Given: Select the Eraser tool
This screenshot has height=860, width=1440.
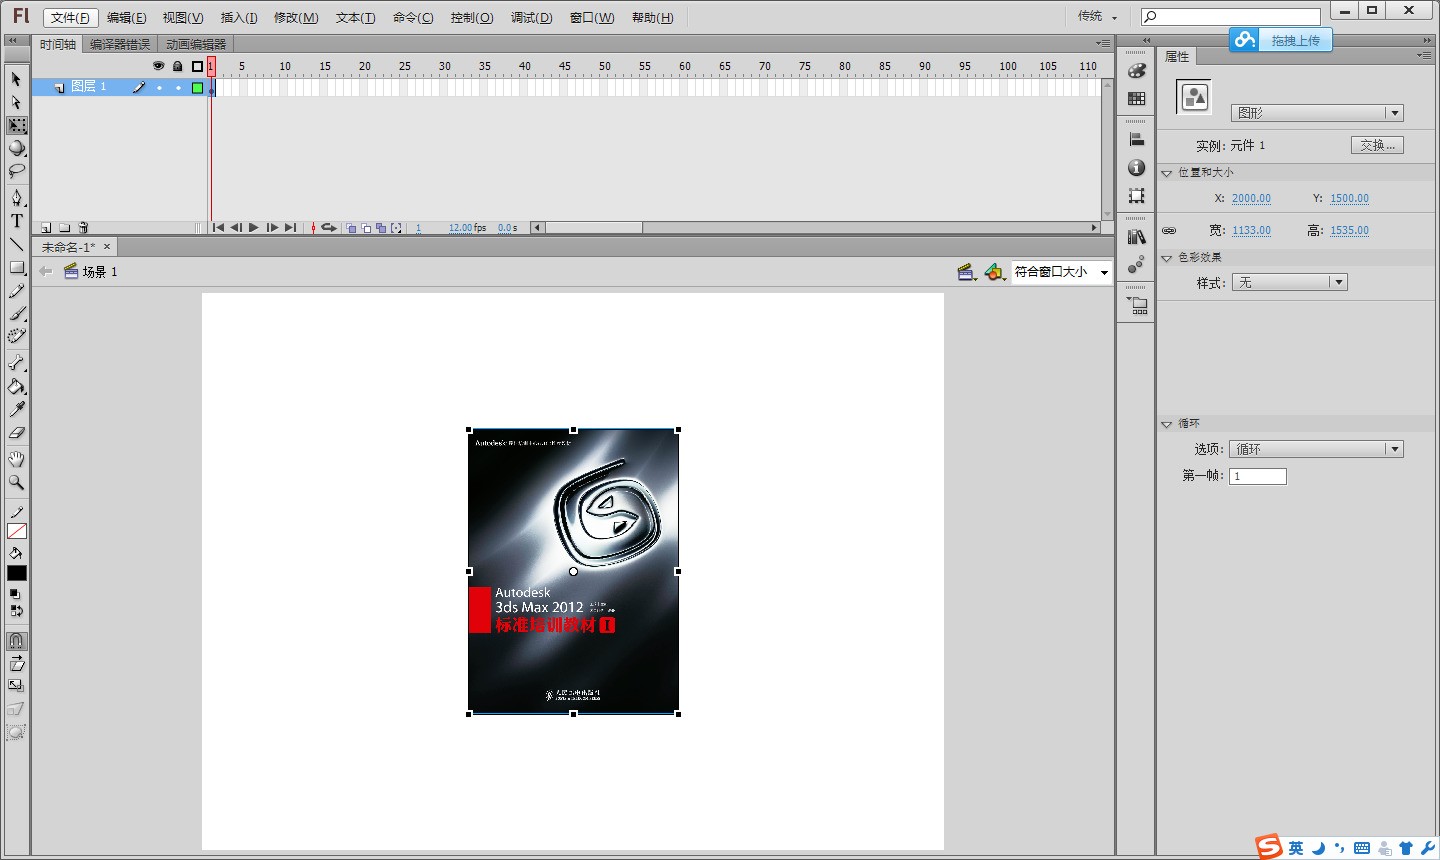Looking at the screenshot, I should click(x=17, y=433).
